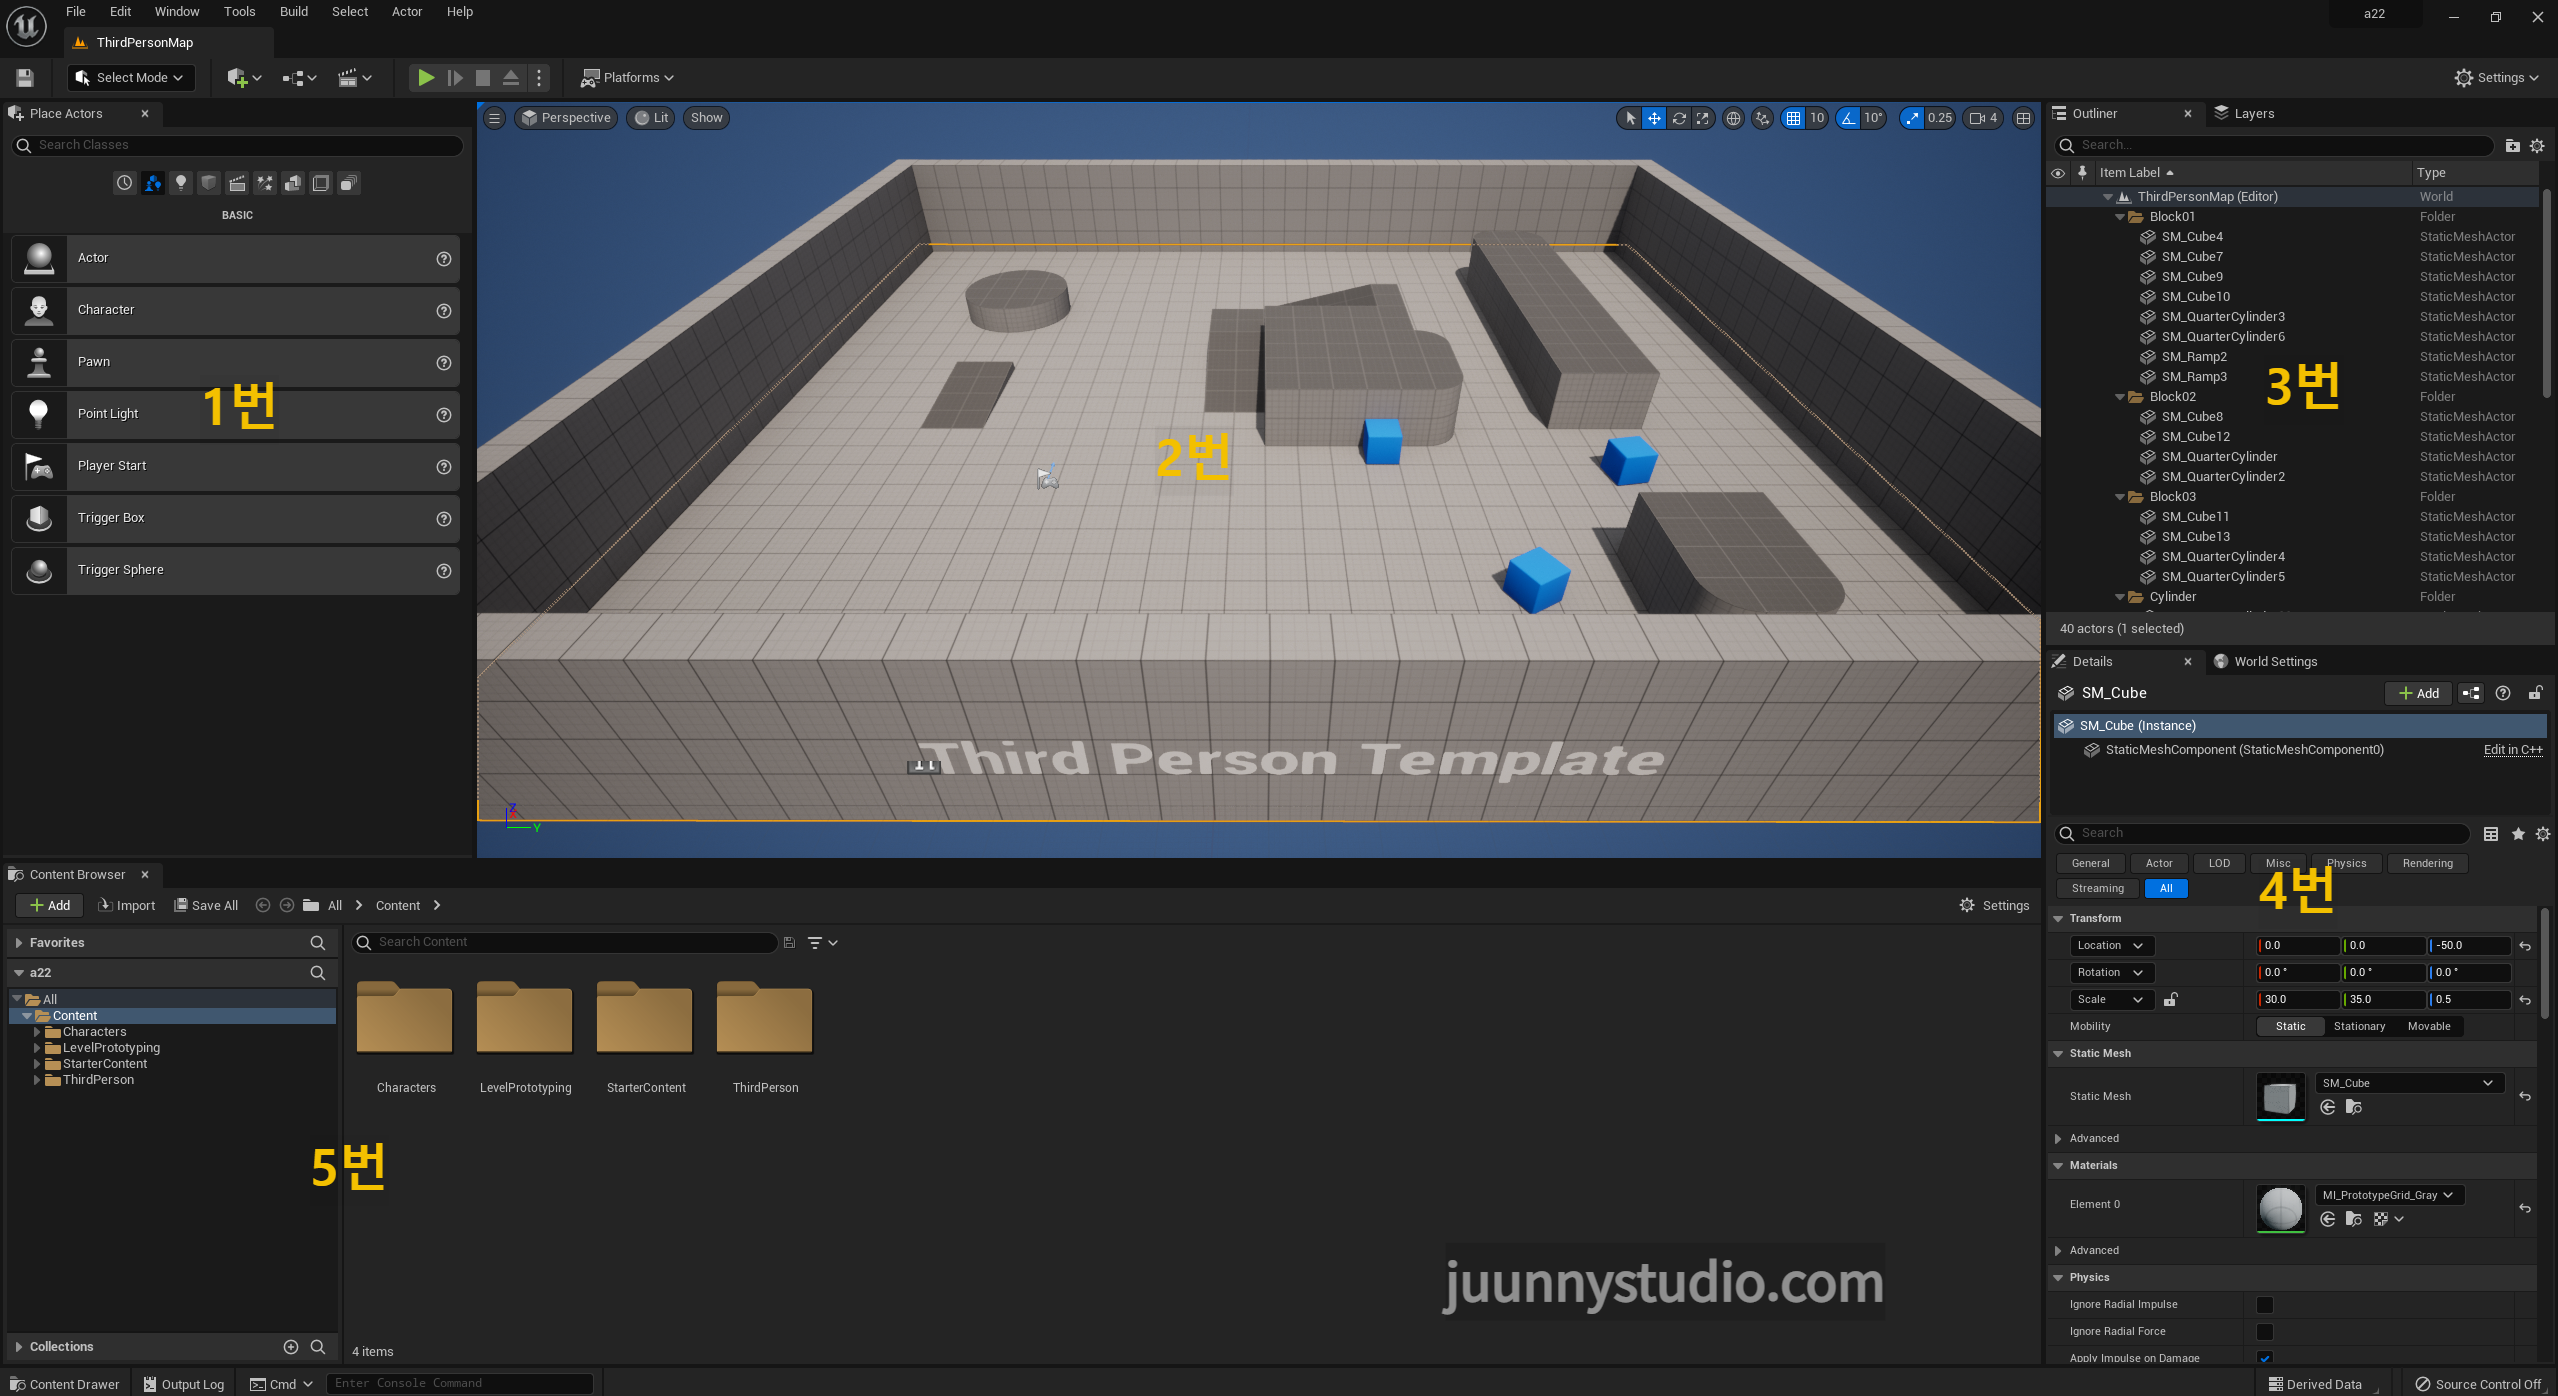Screen dimensions: 2558x1396
Task: Select the rotate gizmo tool in viewport
Action: click(1679, 118)
